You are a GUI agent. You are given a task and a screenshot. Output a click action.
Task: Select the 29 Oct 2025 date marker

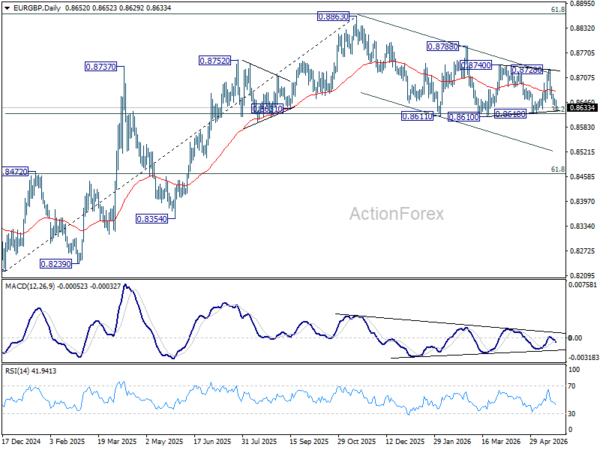(x=355, y=441)
